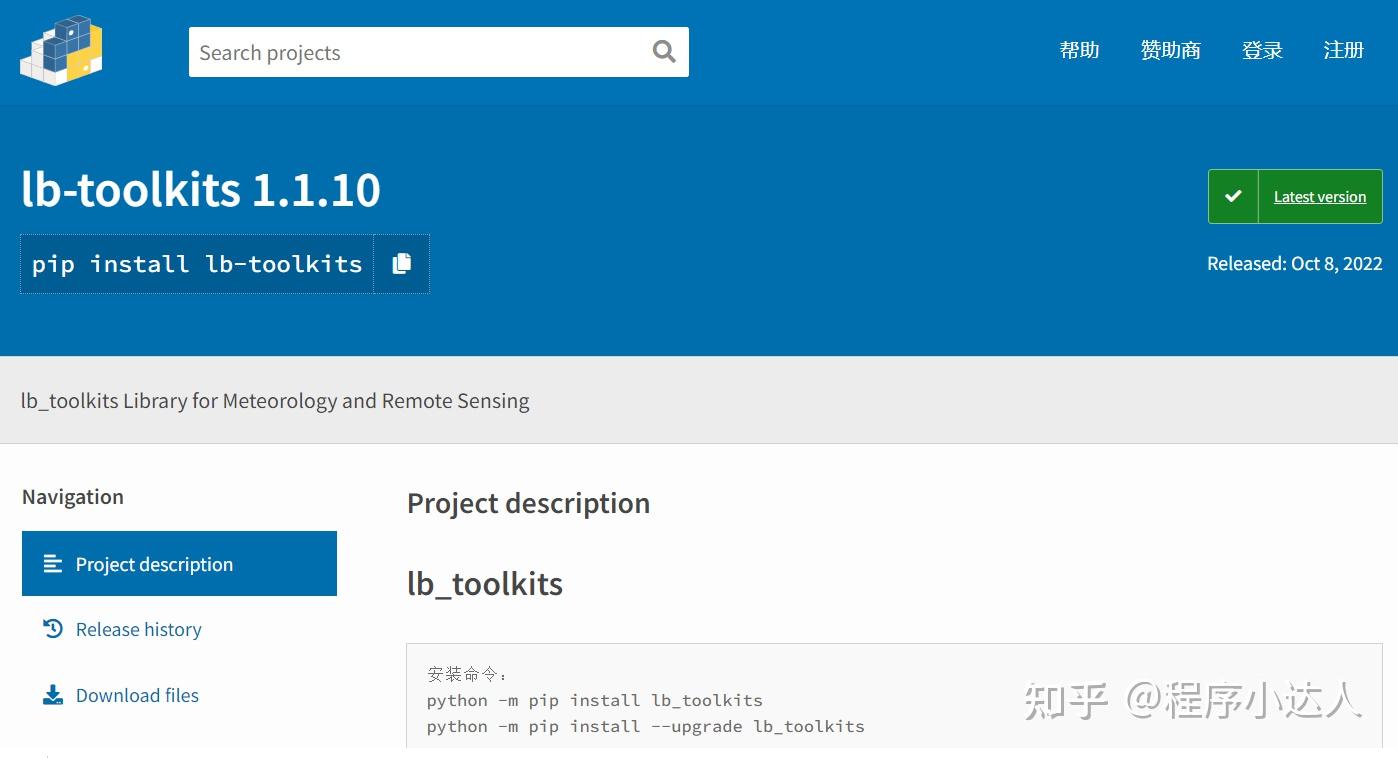Viewport: 1398px width, 758px height.
Task: Click the 注册 link
Action: 1344,50
